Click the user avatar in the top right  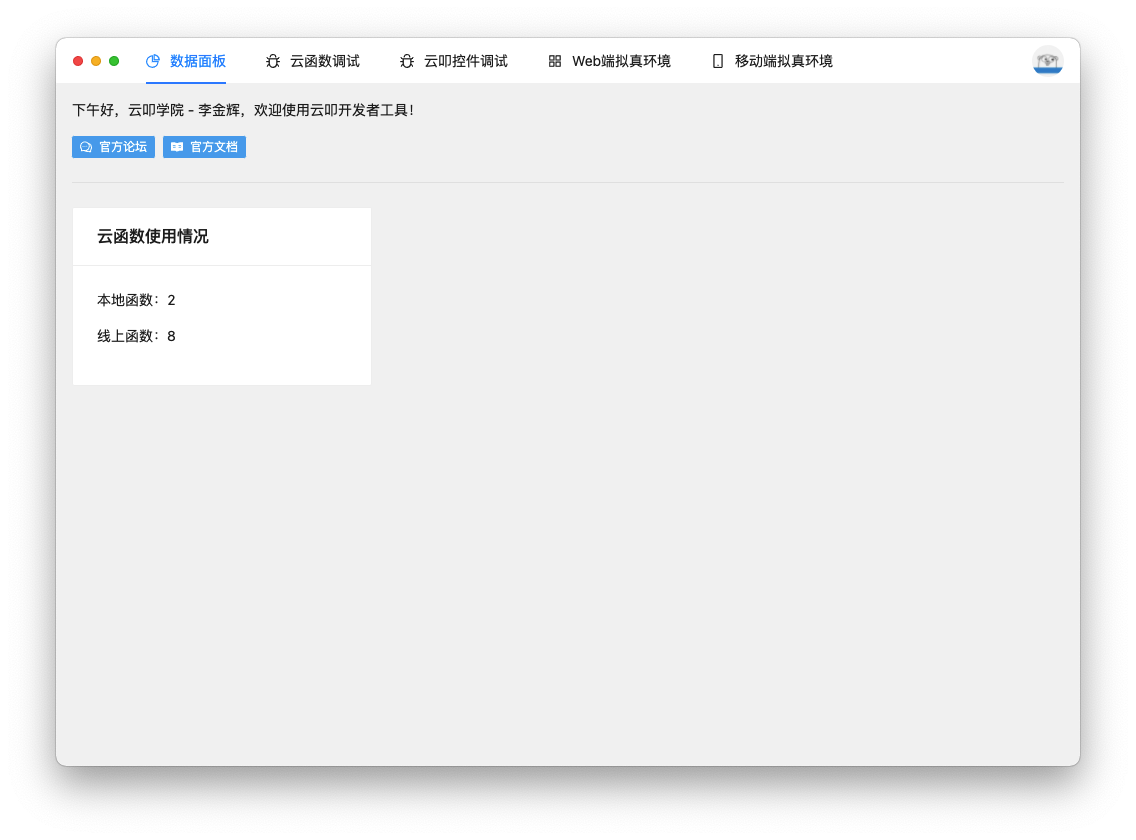click(x=1047, y=60)
